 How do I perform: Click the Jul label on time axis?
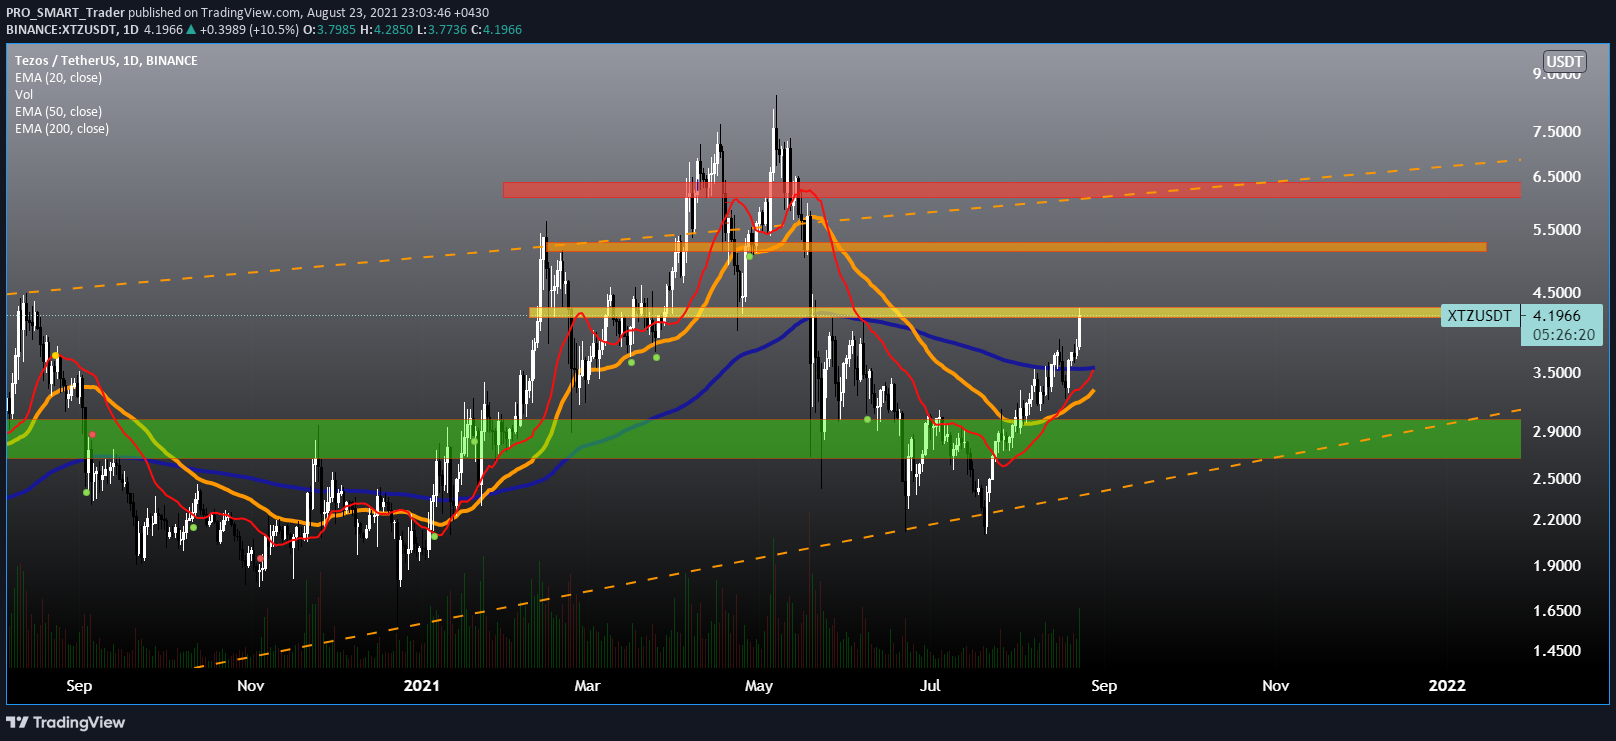[931, 685]
